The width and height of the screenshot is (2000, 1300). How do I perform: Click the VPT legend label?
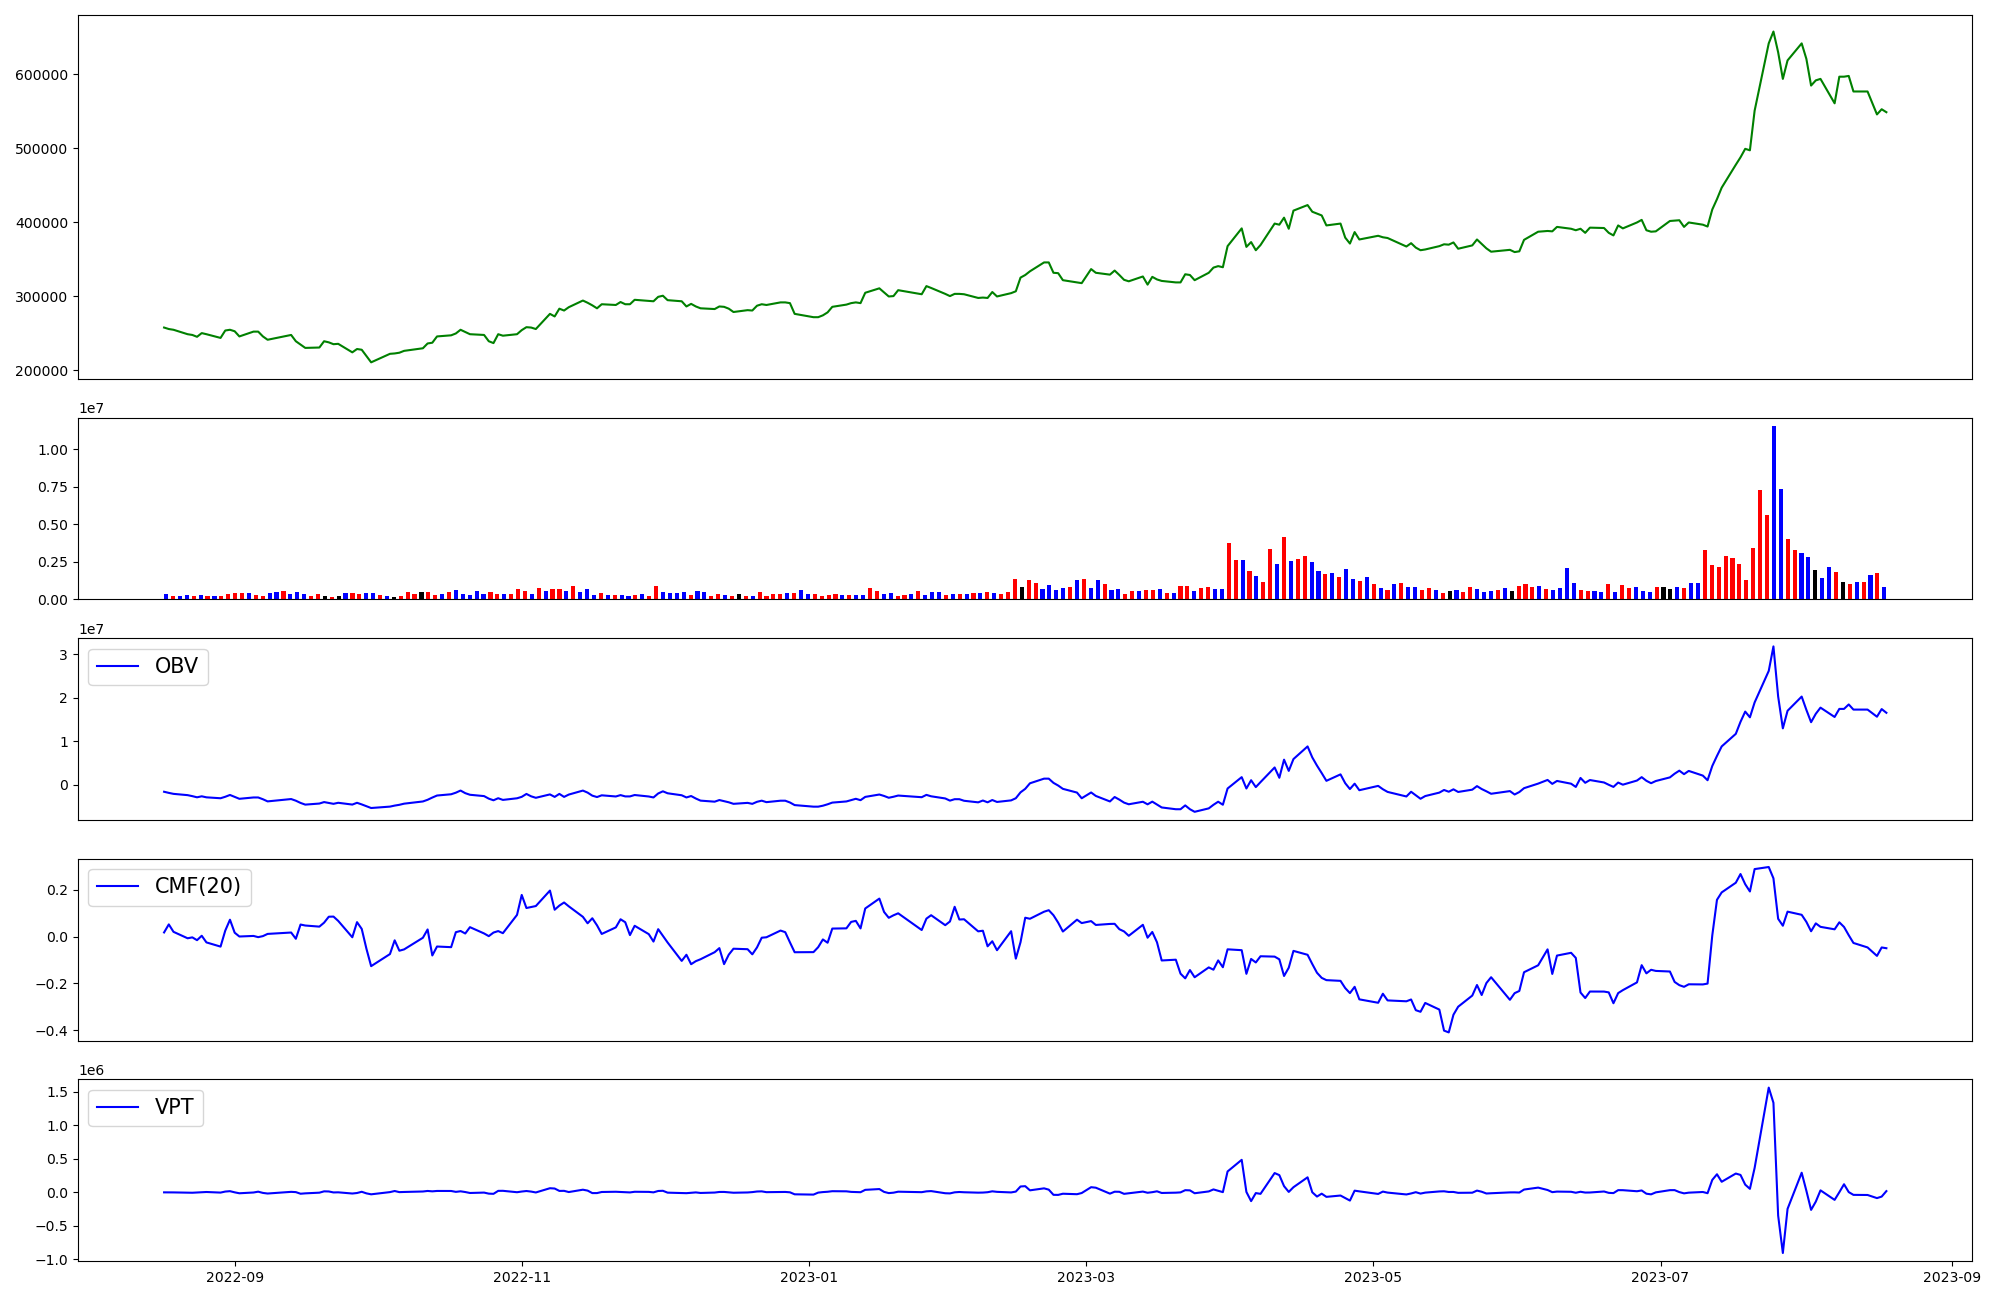174,1108
